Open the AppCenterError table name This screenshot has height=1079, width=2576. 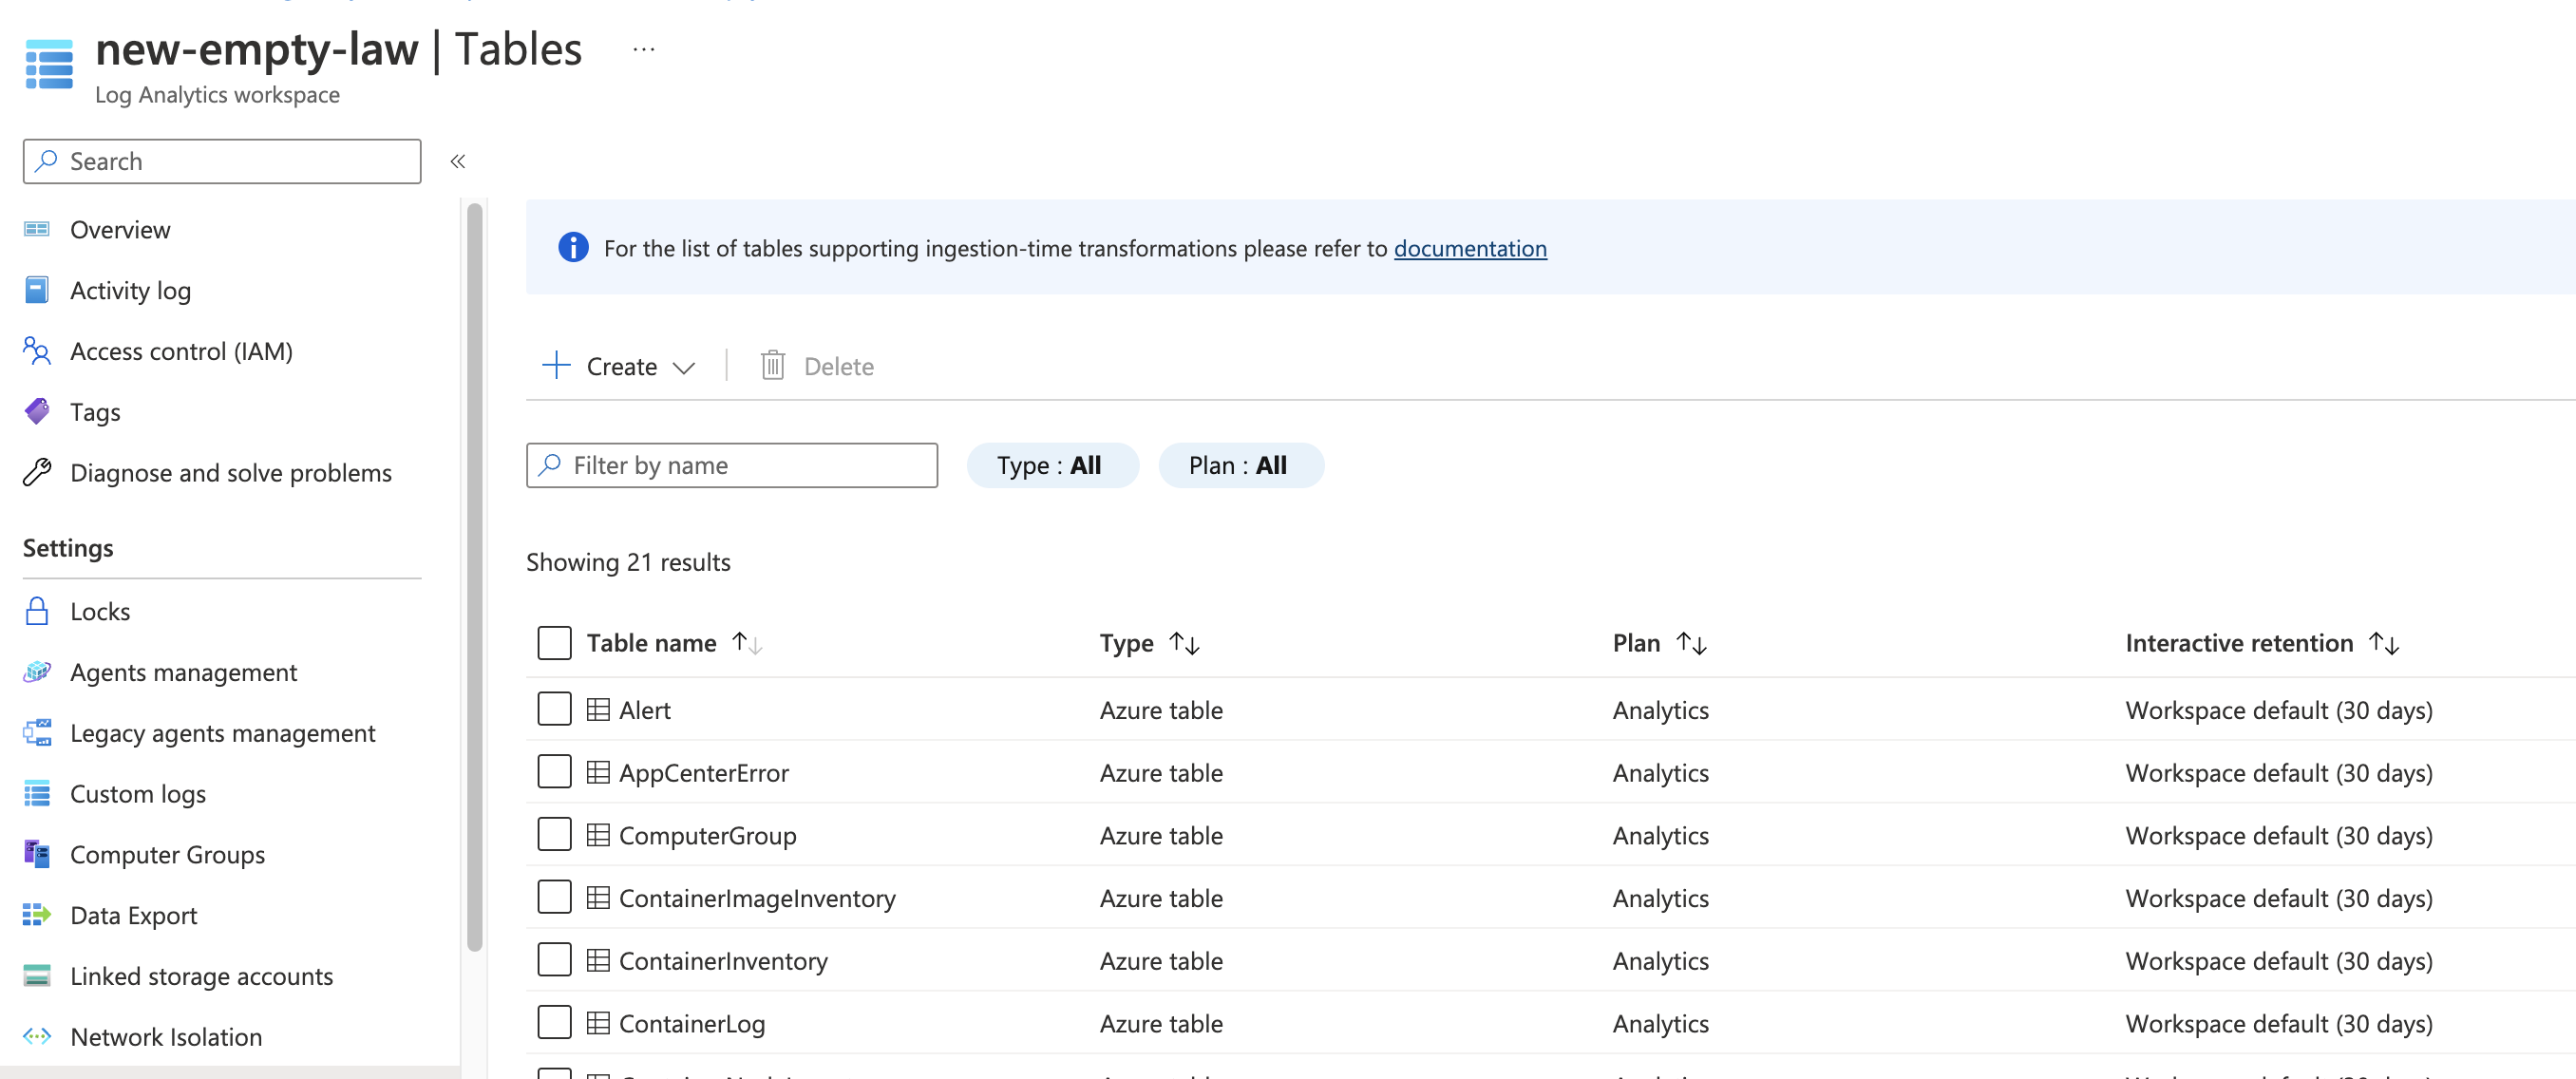[703, 773]
